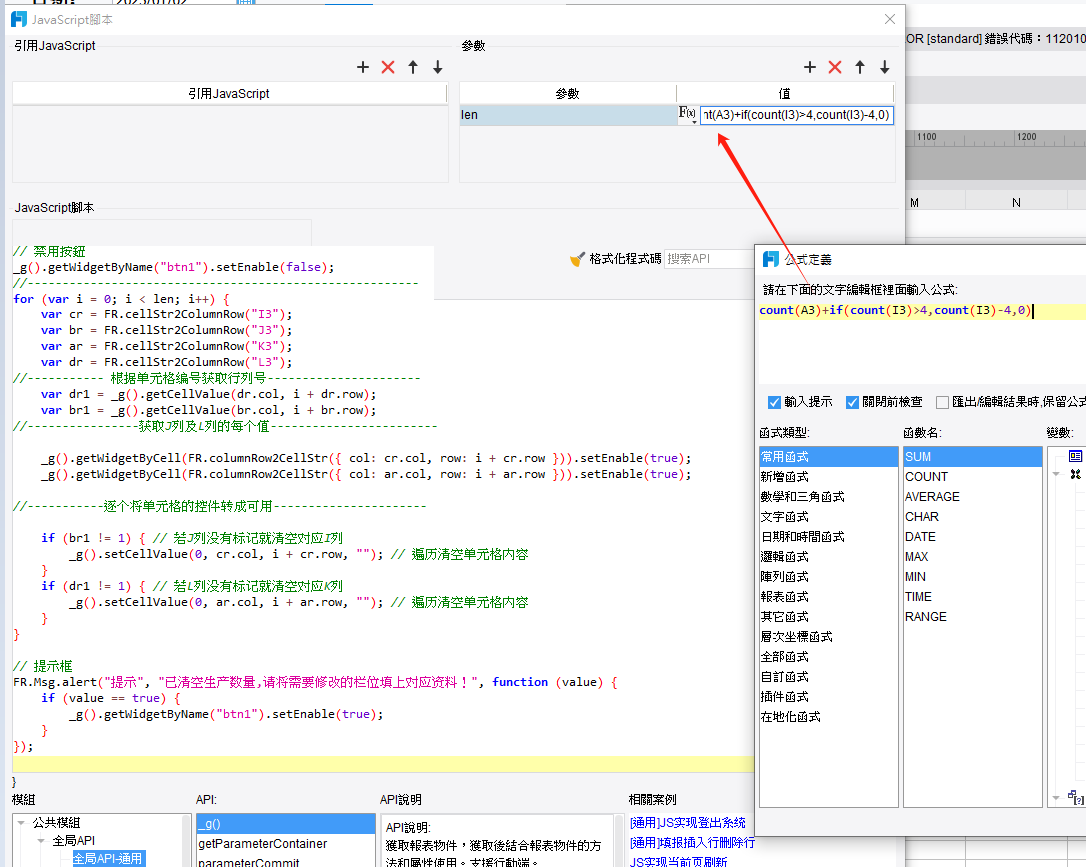Viewport: 1086px width, 867px height.
Task: Move the selected parameter down
Action: (884, 67)
